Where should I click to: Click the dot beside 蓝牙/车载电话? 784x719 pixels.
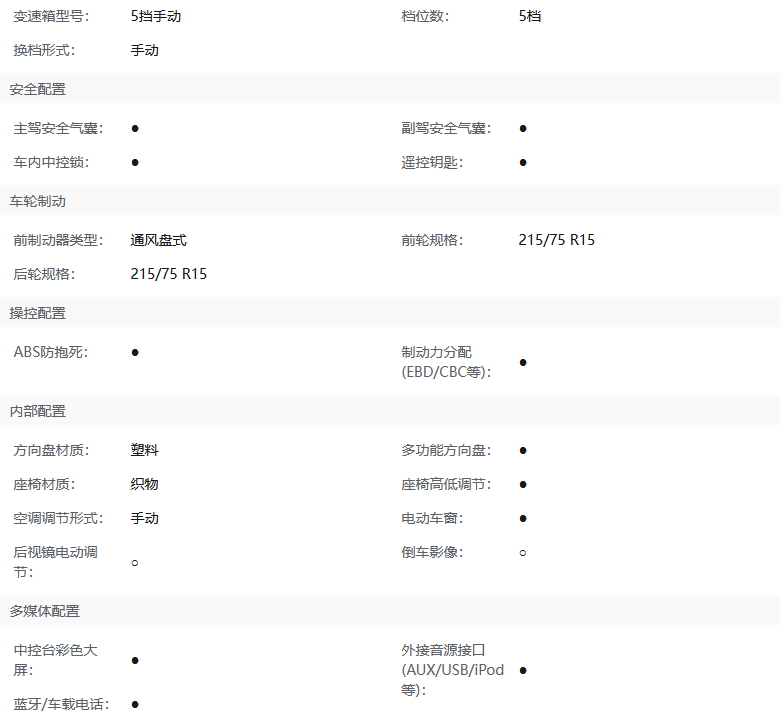[135, 704]
